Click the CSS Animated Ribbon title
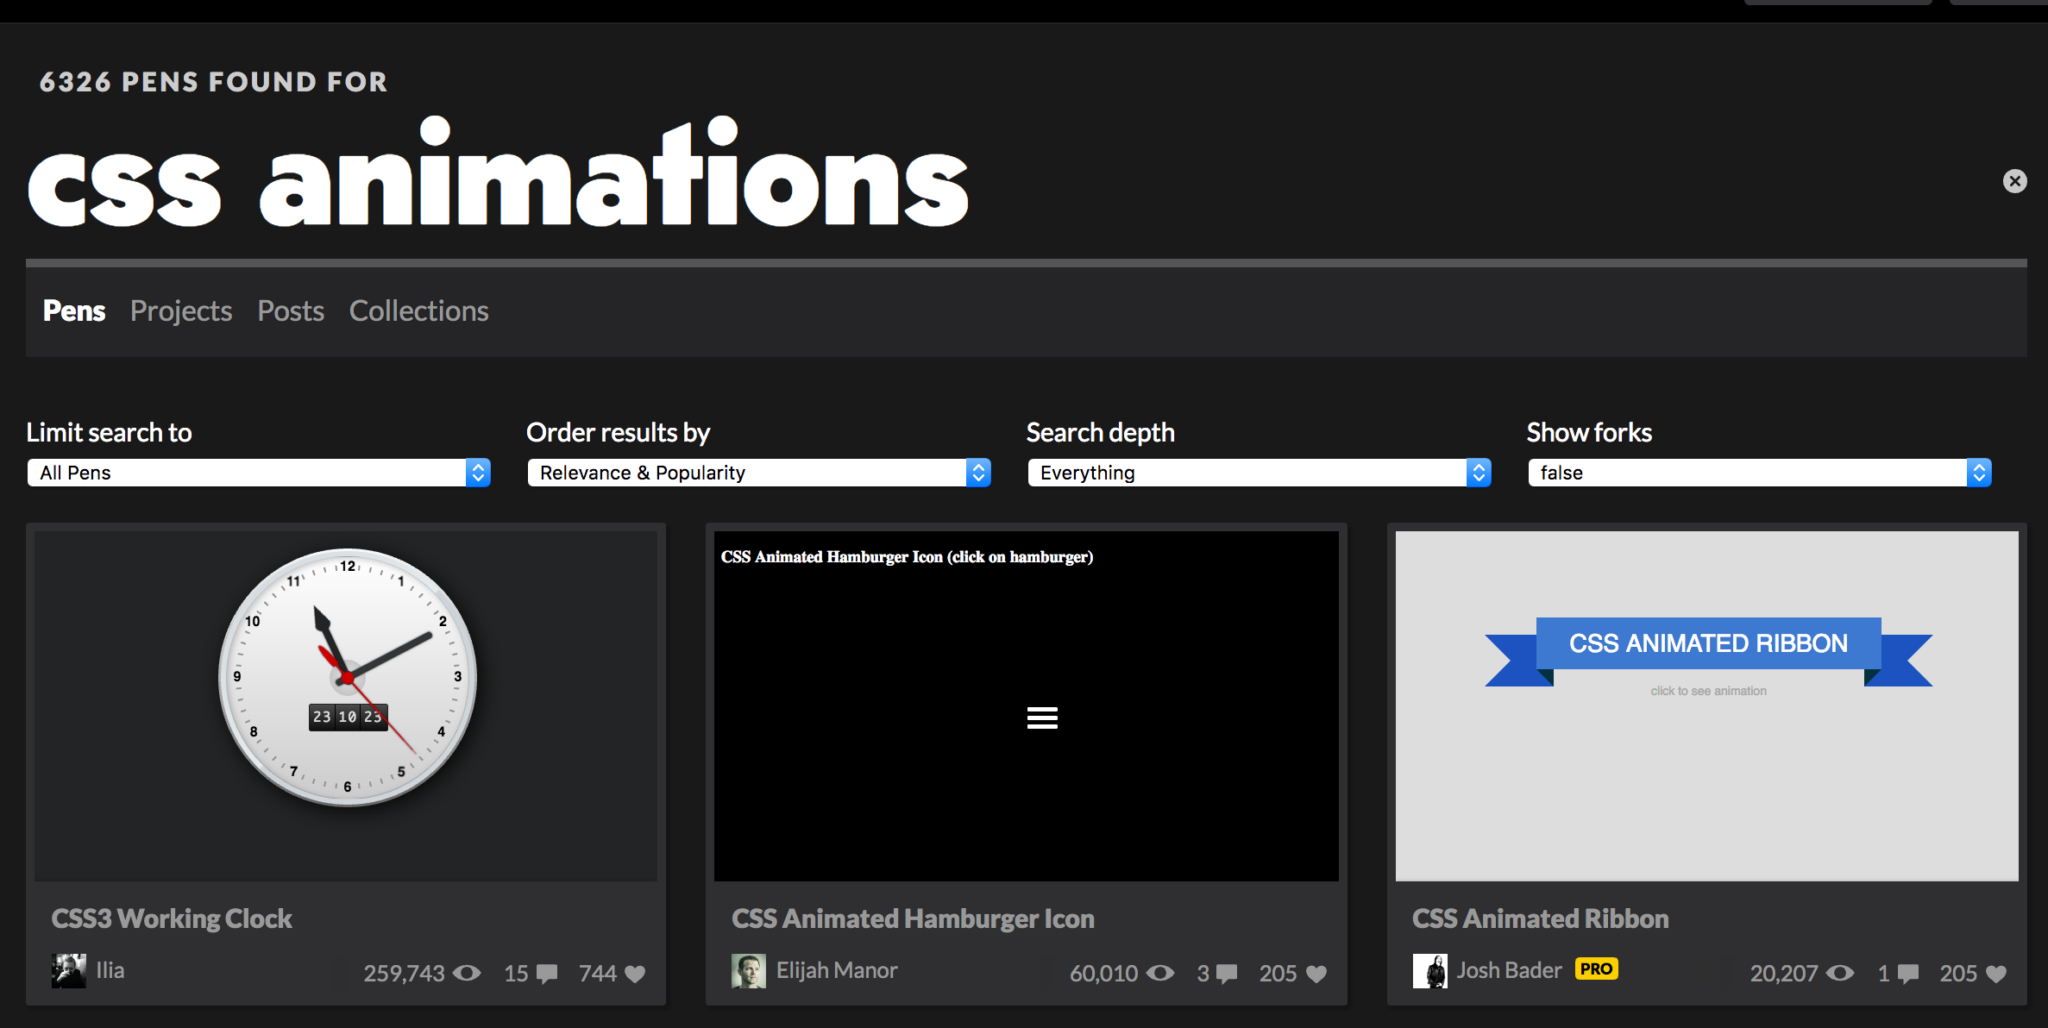This screenshot has width=2048, height=1028. pyautogui.click(x=1540, y=919)
